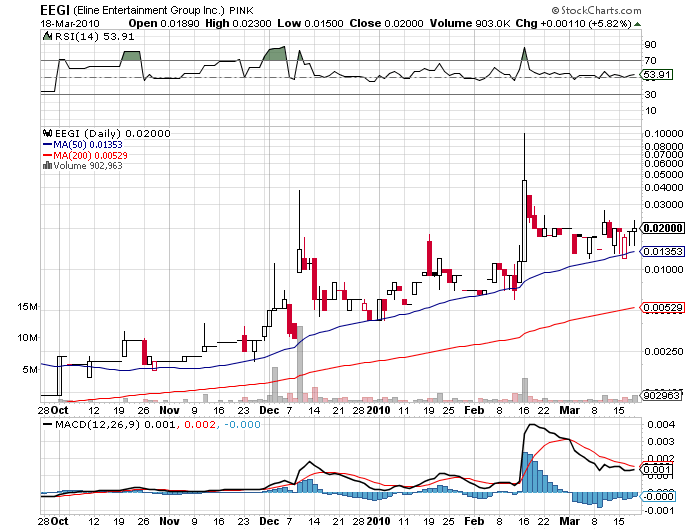Screen dimensions: 700x530
Task: Click the 0.00250 price axis label
Action: [x=664, y=351]
